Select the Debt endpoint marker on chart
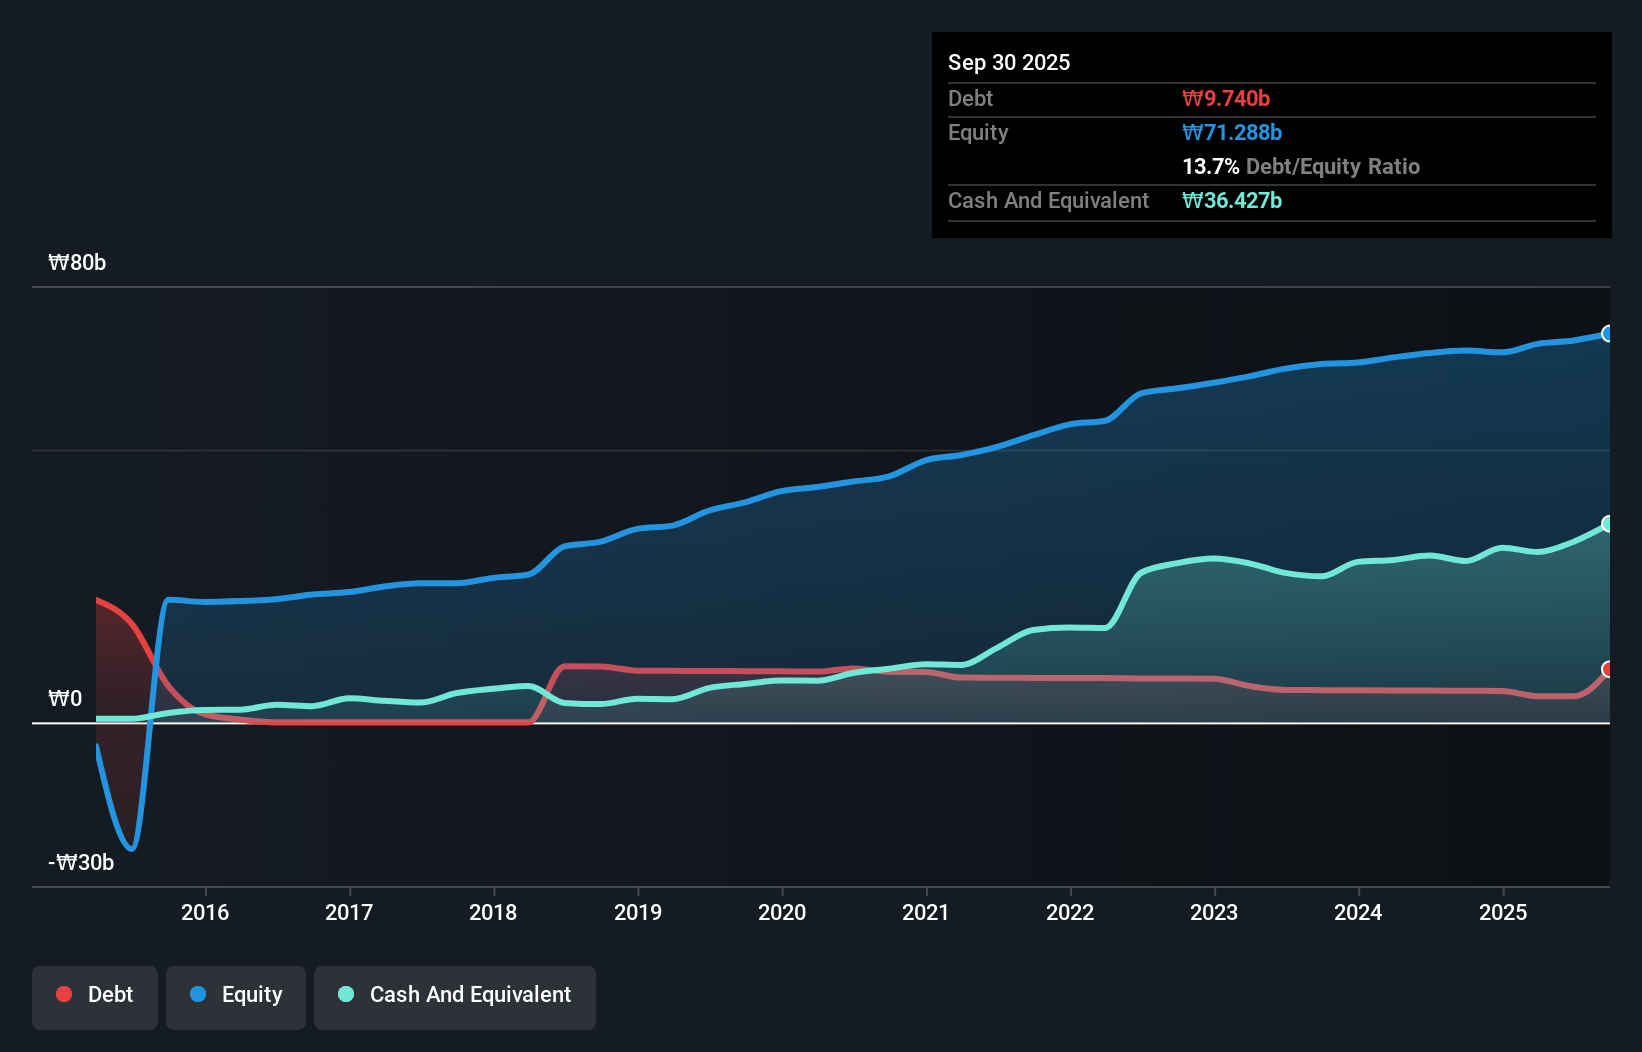Viewport: 1642px width, 1052px height. pos(1607,669)
